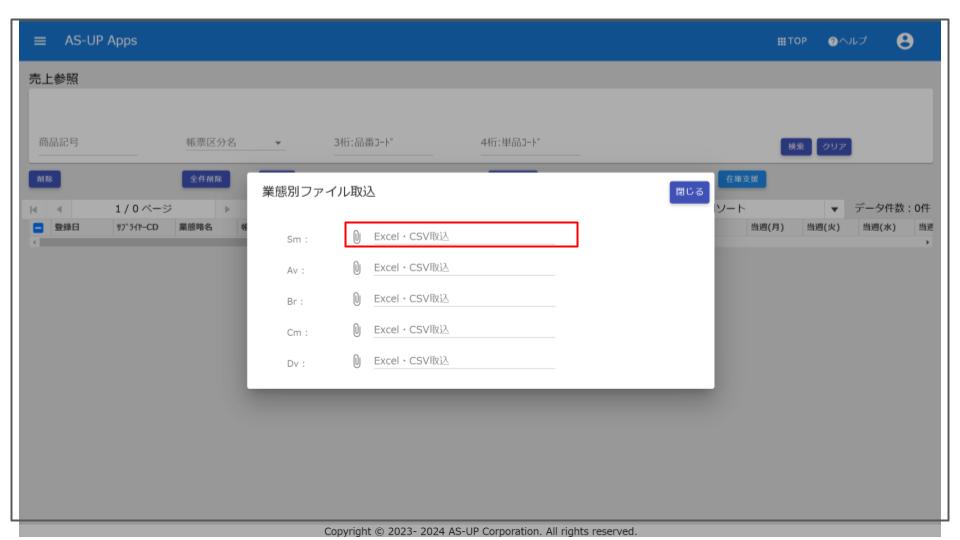Open TOP from the header menu
Viewport: 960px width, 540px height.
pyautogui.click(x=792, y=40)
